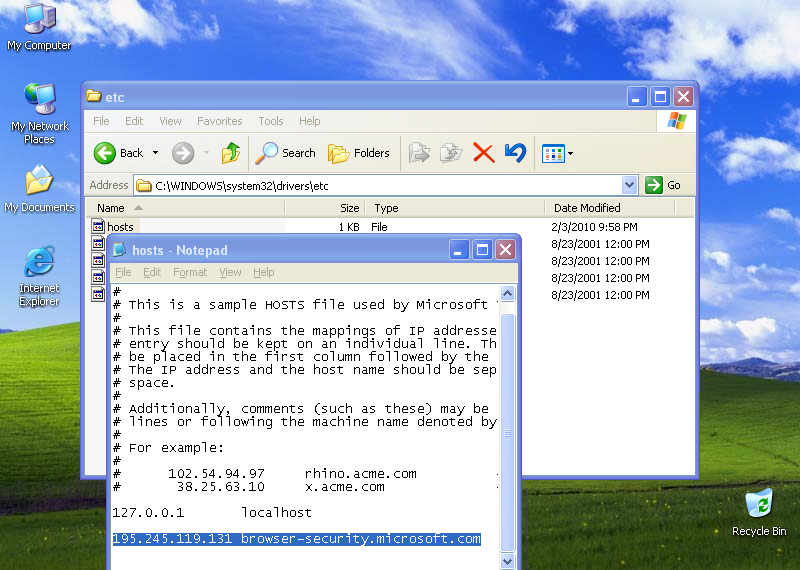Click the folder icon in Address bar
Image resolution: width=800 pixels, height=570 pixels.
144,185
